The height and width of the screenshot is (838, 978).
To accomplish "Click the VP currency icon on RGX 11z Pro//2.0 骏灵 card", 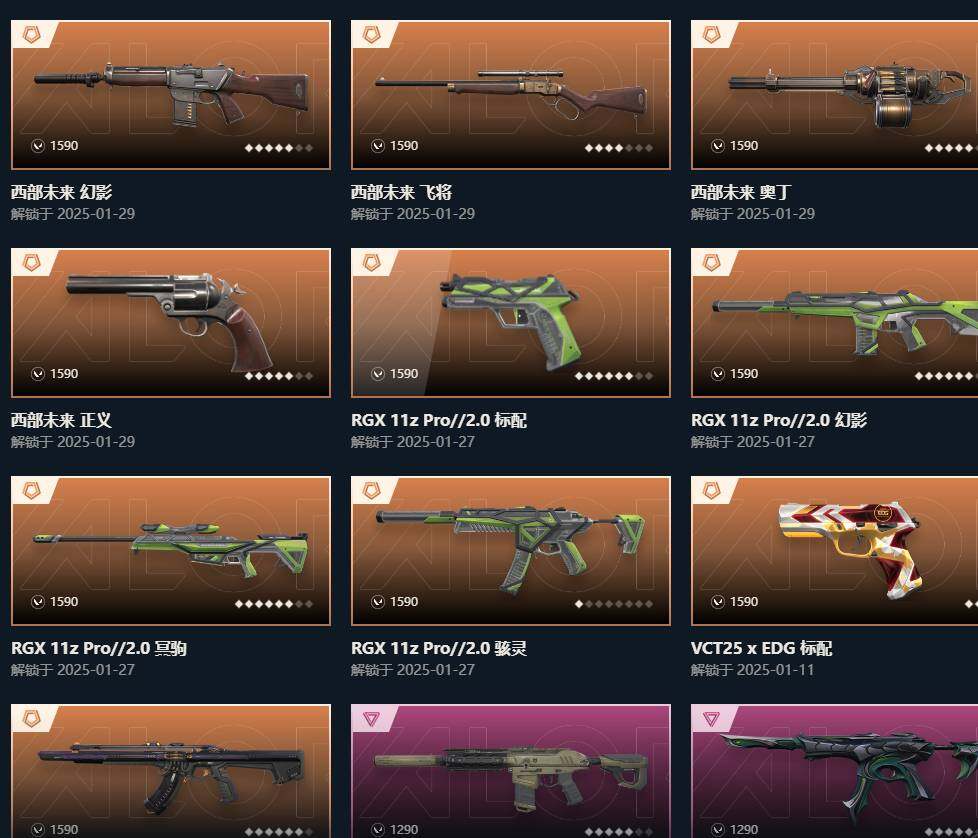I will point(378,602).
